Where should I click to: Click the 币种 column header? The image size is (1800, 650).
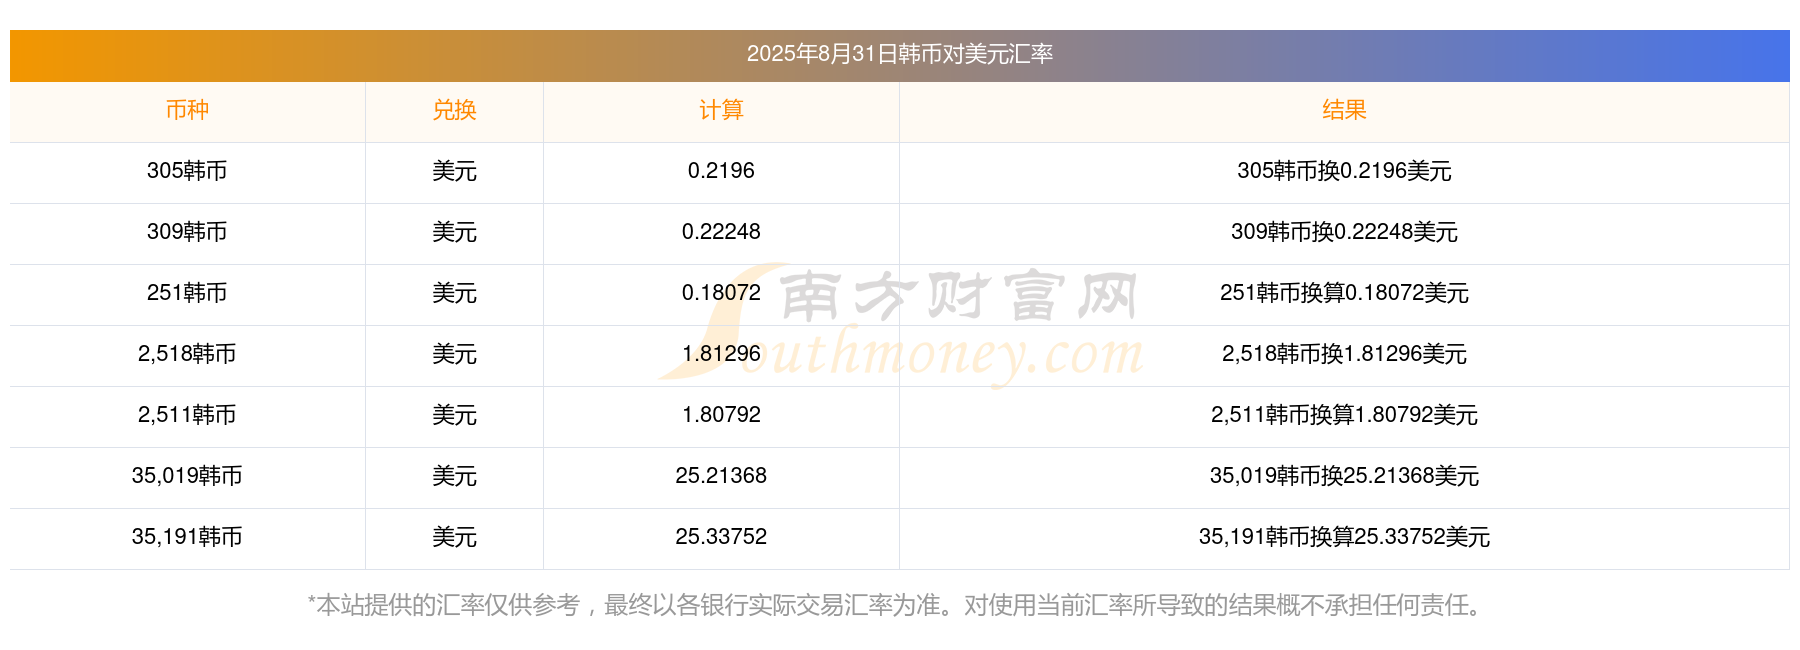(x=187, y=110)
